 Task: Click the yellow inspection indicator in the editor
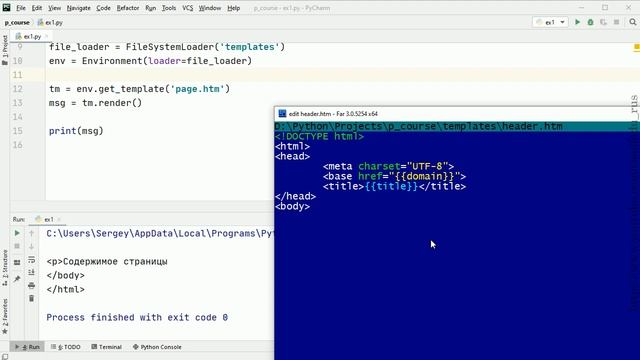click(x=636, y=47)
